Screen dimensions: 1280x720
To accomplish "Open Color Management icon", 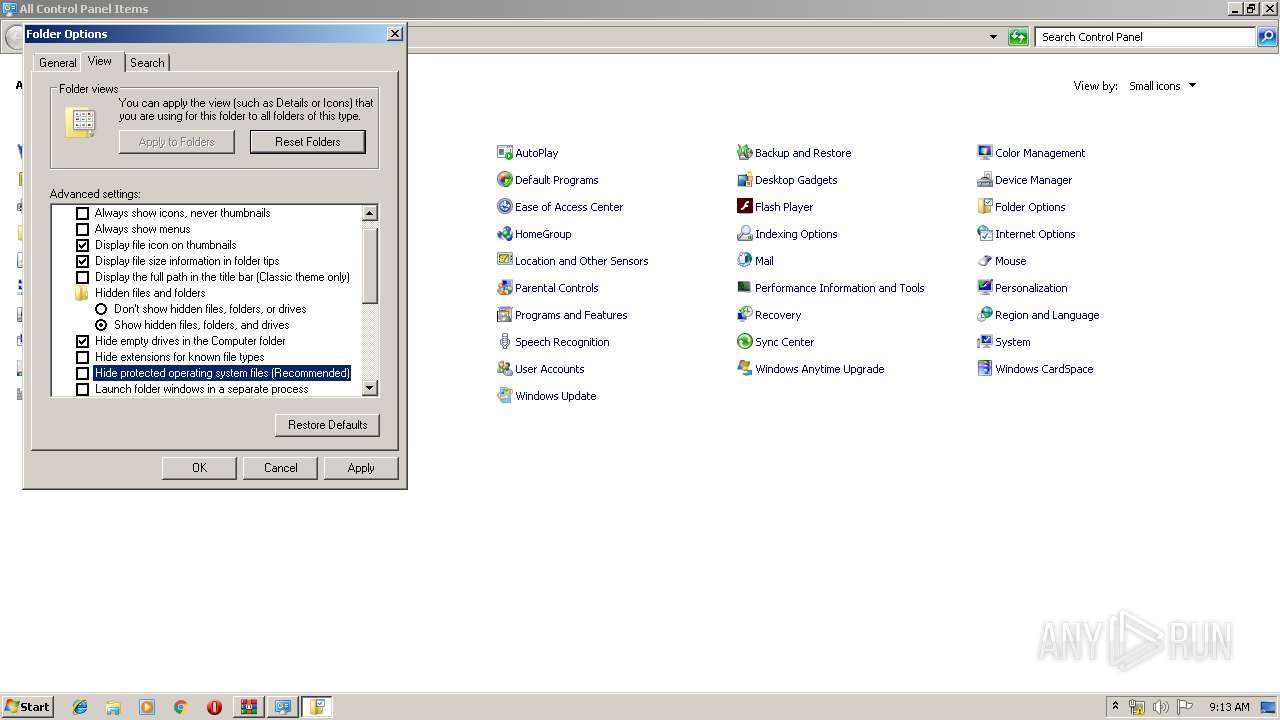I will point(984,153).
